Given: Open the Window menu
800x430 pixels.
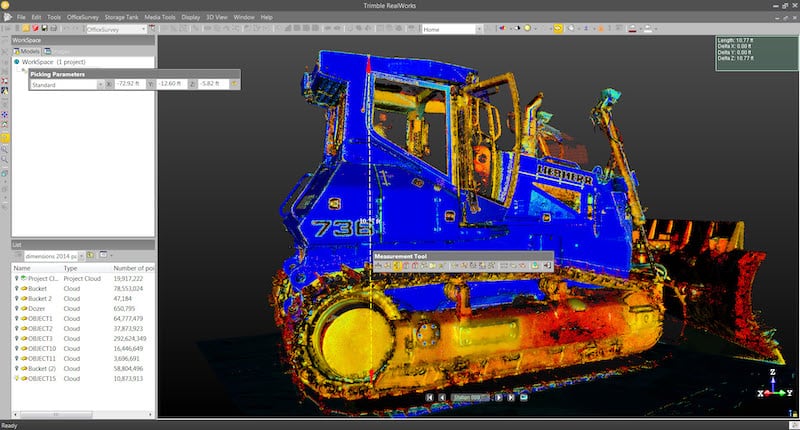Looking at the screenshot, I should tap(244, 17).
